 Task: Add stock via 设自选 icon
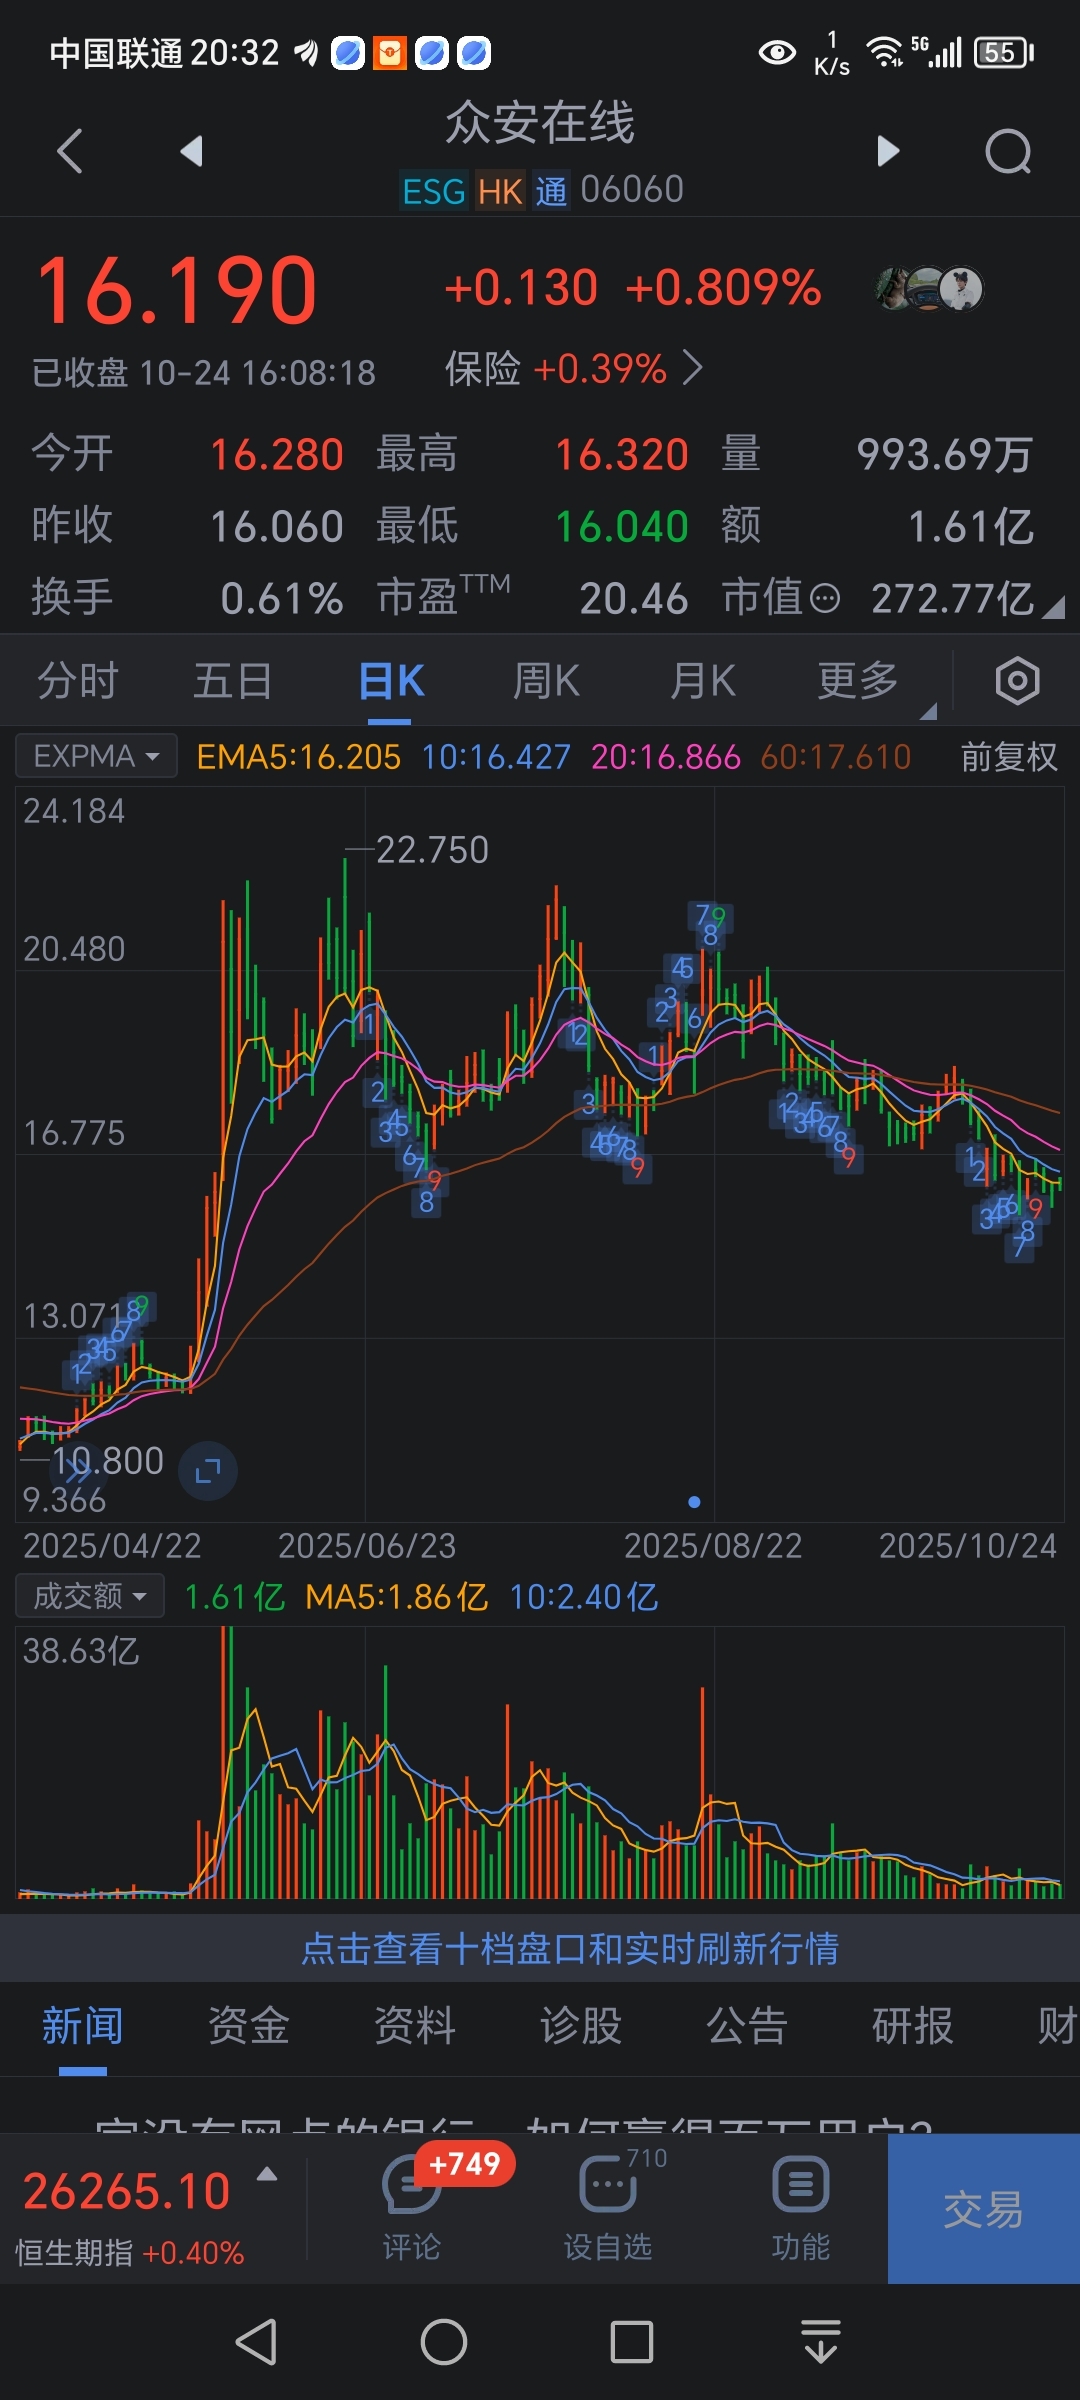pyautogui.click(x=607, y=2208)
